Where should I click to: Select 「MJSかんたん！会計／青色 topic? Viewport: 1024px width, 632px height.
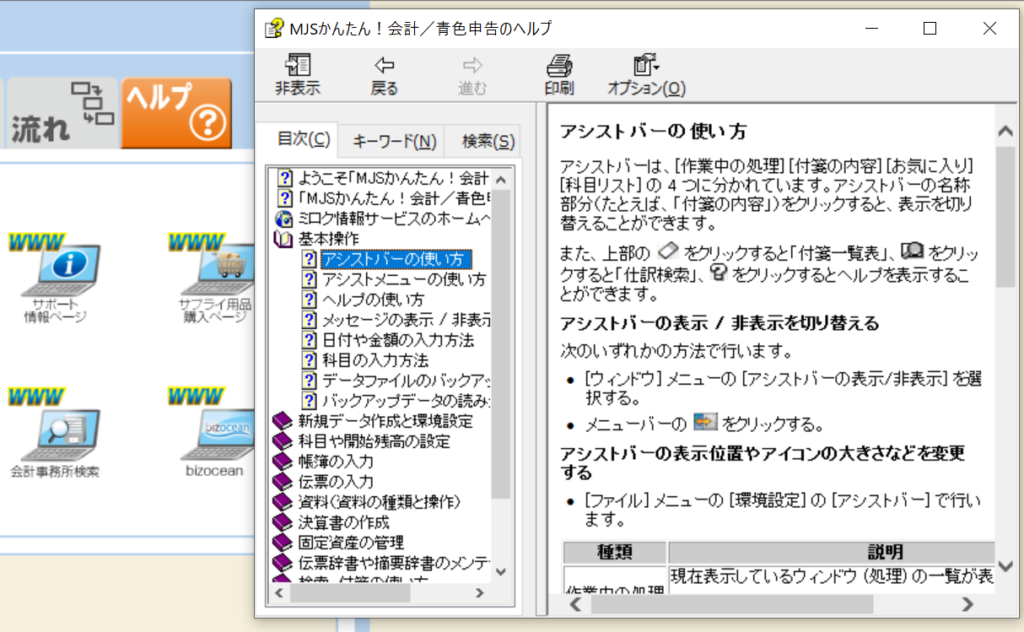coord(393,198)
